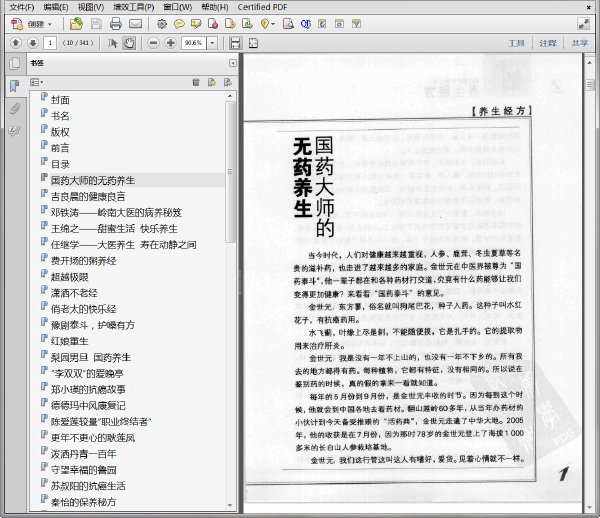
Task: Open the zoom percentage dropdown arrow
Action: 212,43
